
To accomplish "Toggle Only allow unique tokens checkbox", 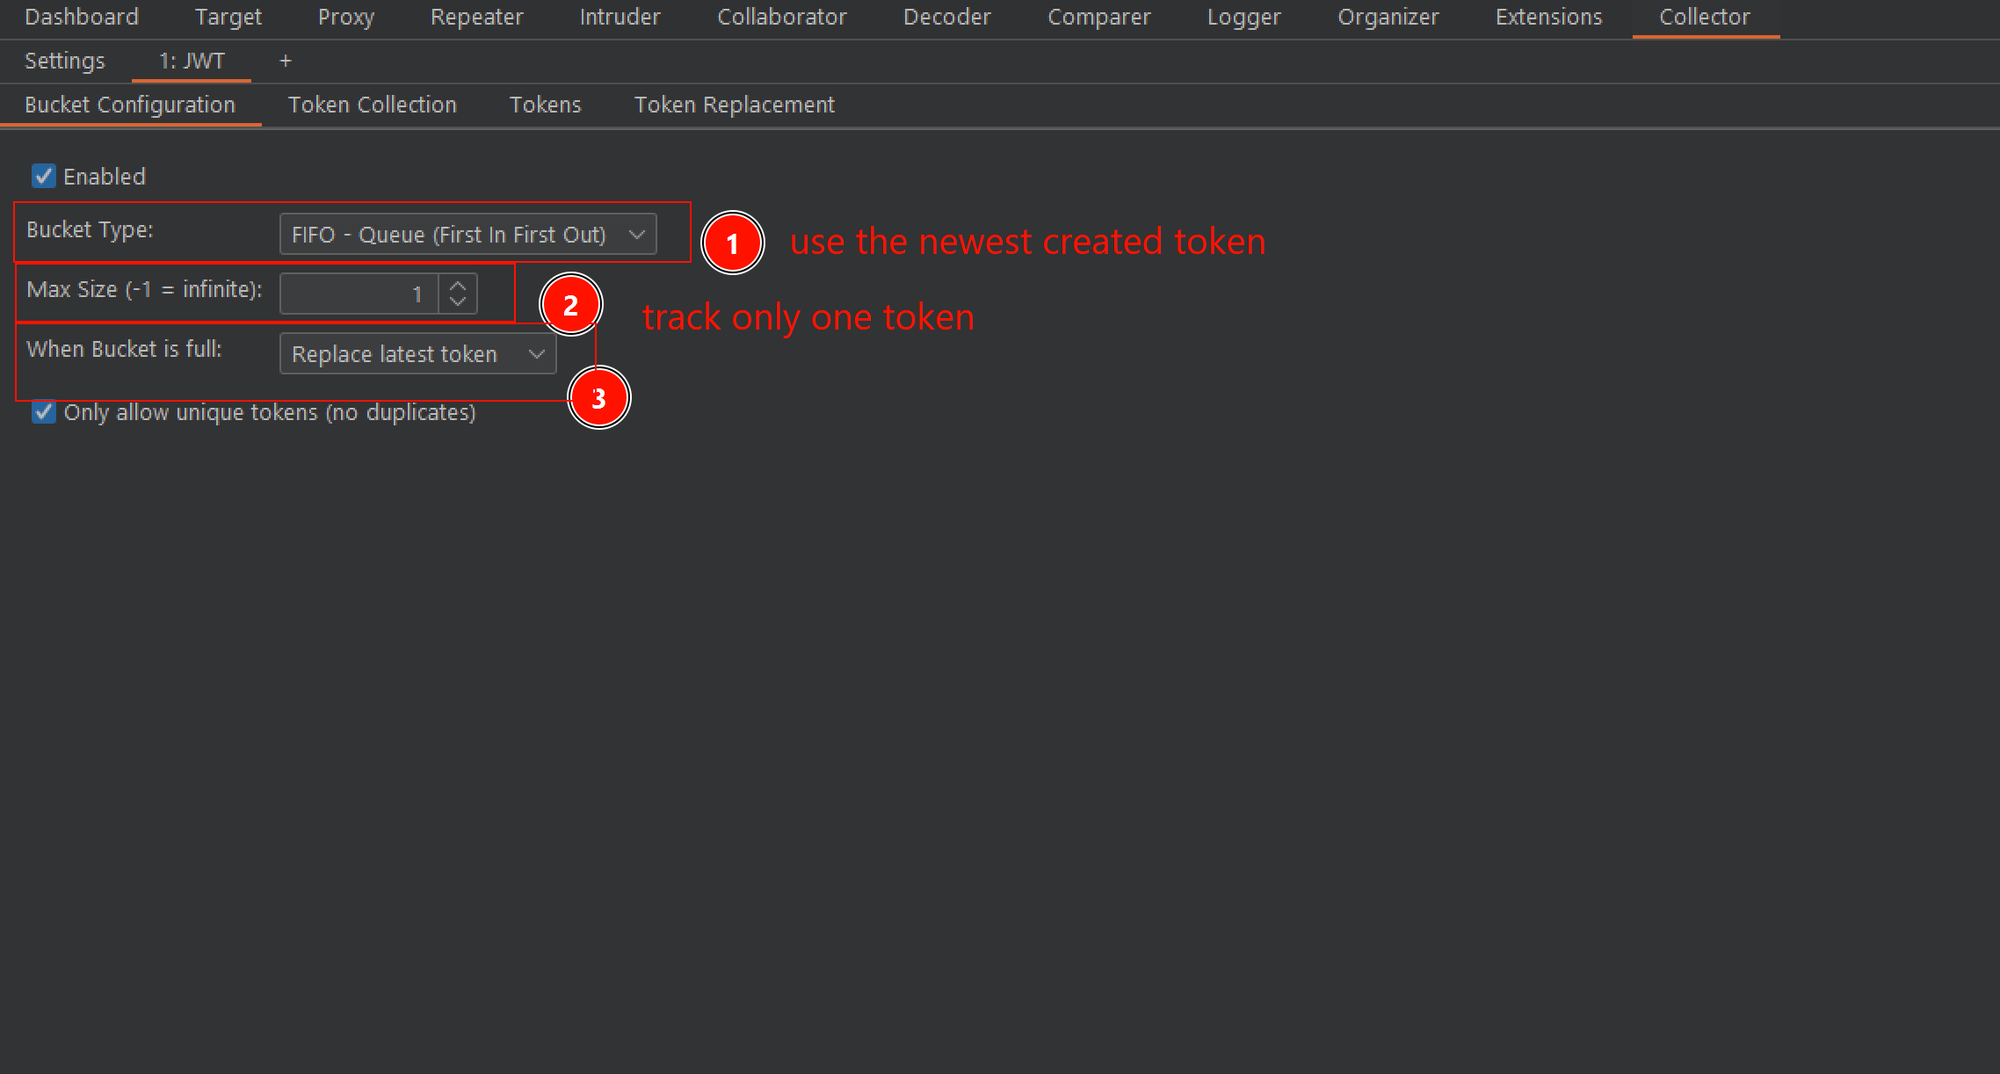I will click(43, 412).
